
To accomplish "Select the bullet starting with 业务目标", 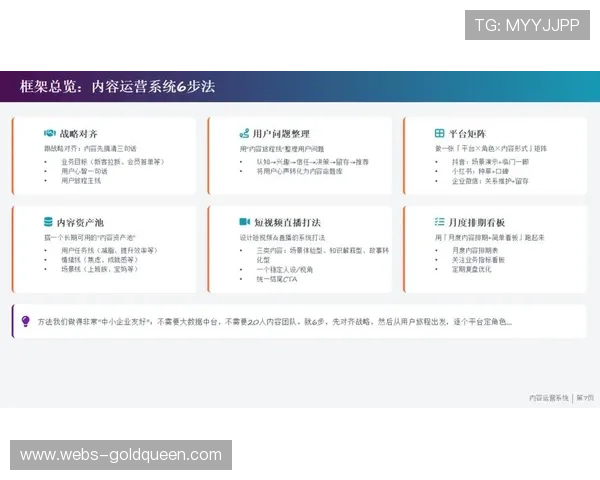I will pyautogui.click(x=113, y=162).
